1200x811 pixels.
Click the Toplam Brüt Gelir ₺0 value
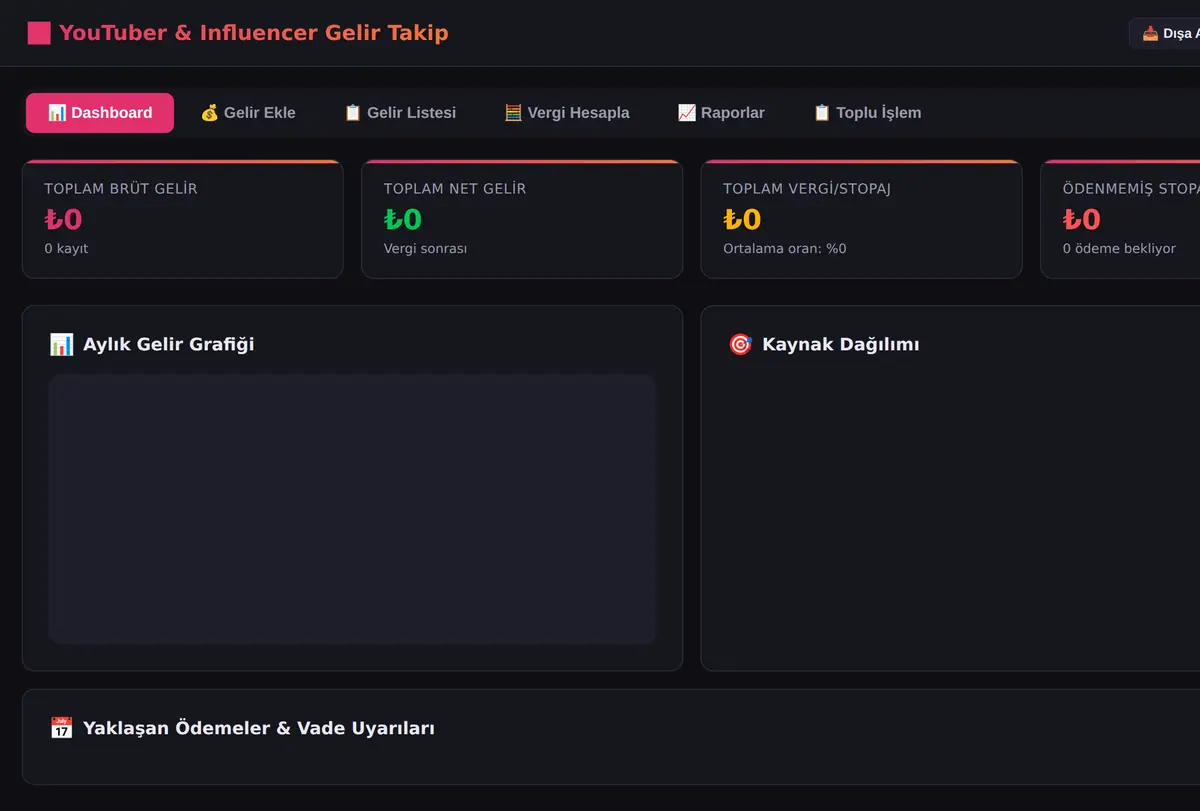(63, 219)
